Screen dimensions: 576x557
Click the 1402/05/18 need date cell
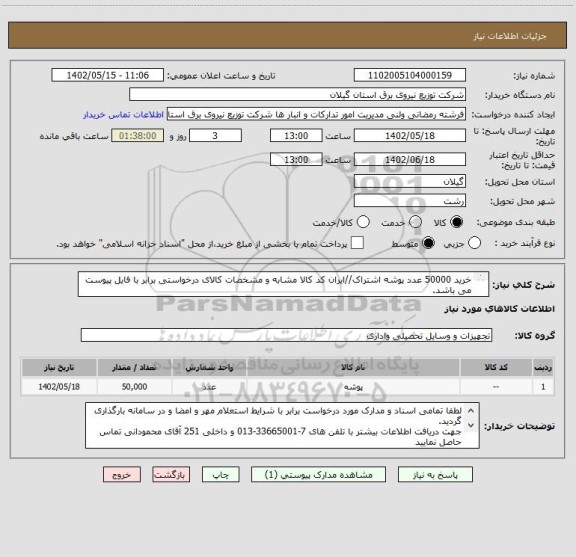click(x=59, y=387)
